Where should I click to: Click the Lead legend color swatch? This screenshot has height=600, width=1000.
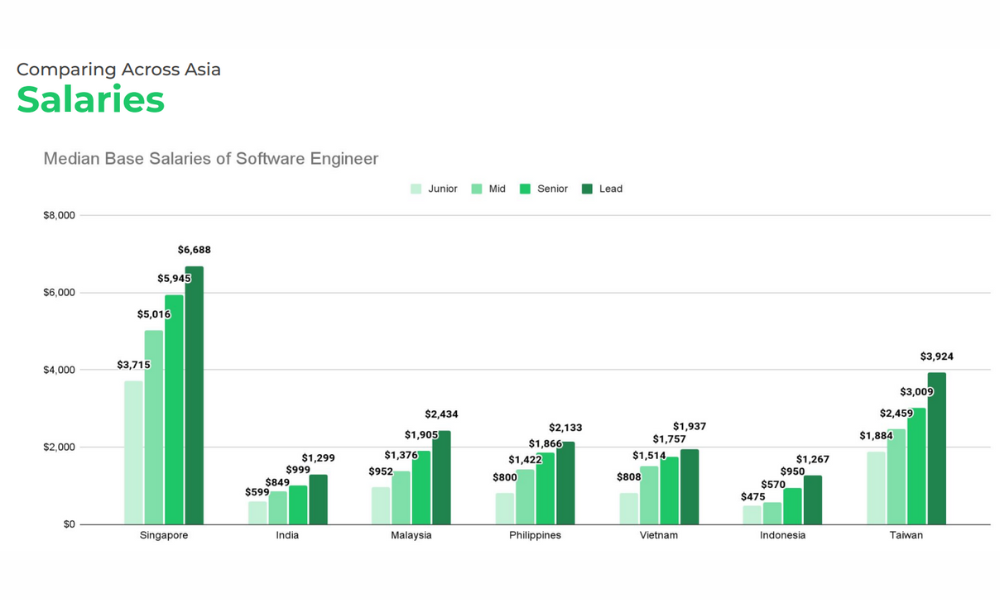(x=587, y=188)
